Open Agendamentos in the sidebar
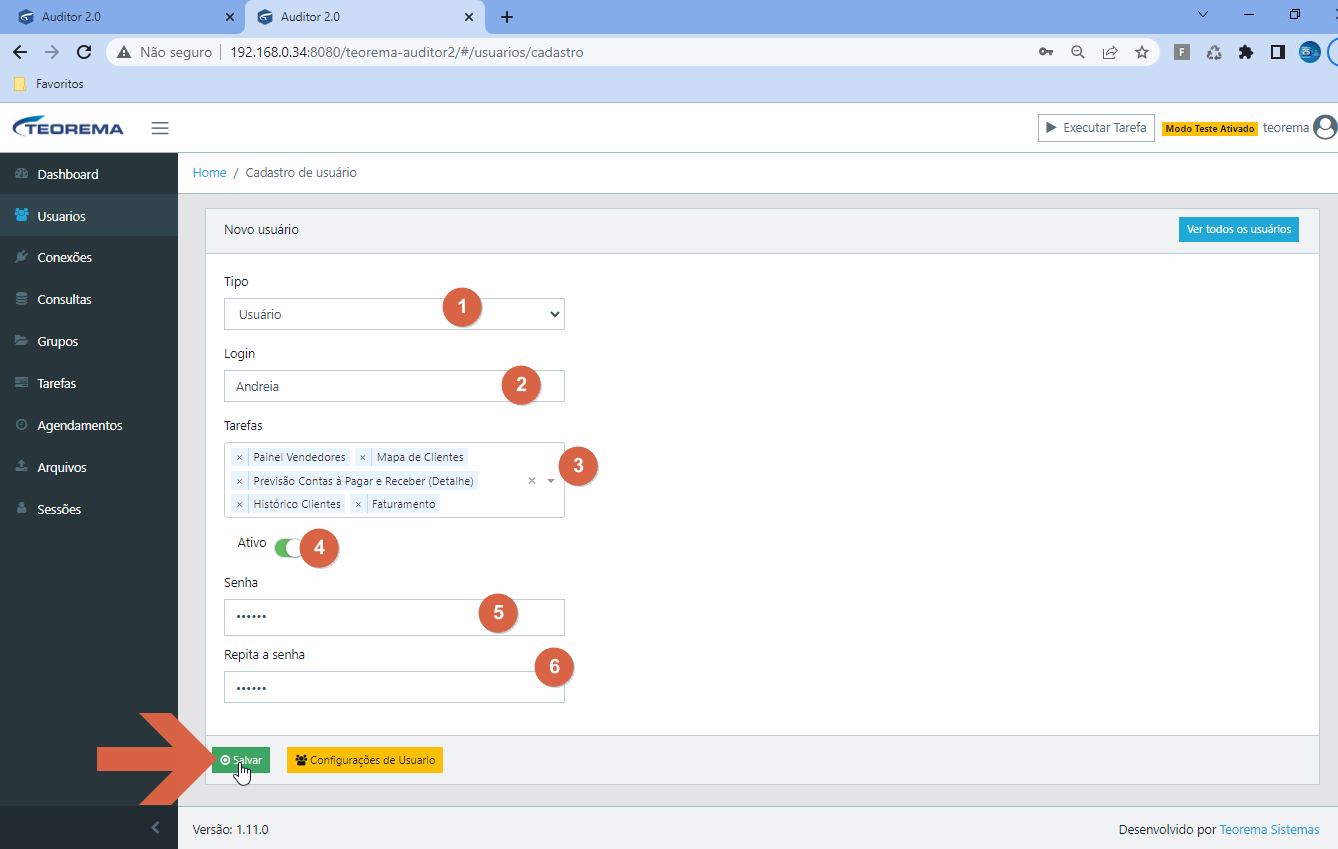 (x=89, y=425)
